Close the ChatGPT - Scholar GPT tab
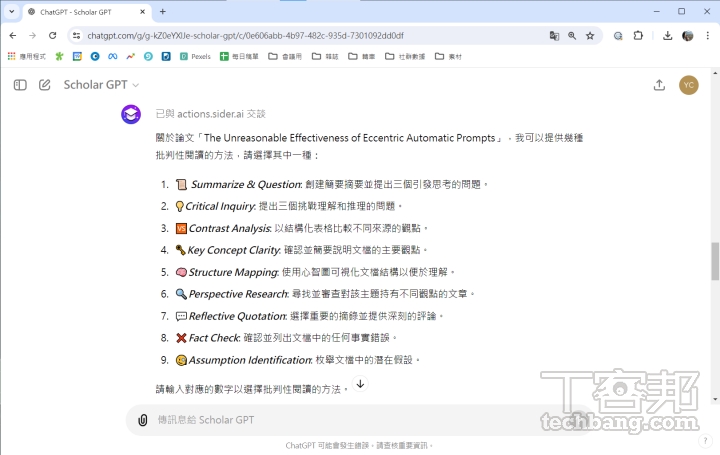The height and width of the screenshot is (455, 720). click(142, 11)
